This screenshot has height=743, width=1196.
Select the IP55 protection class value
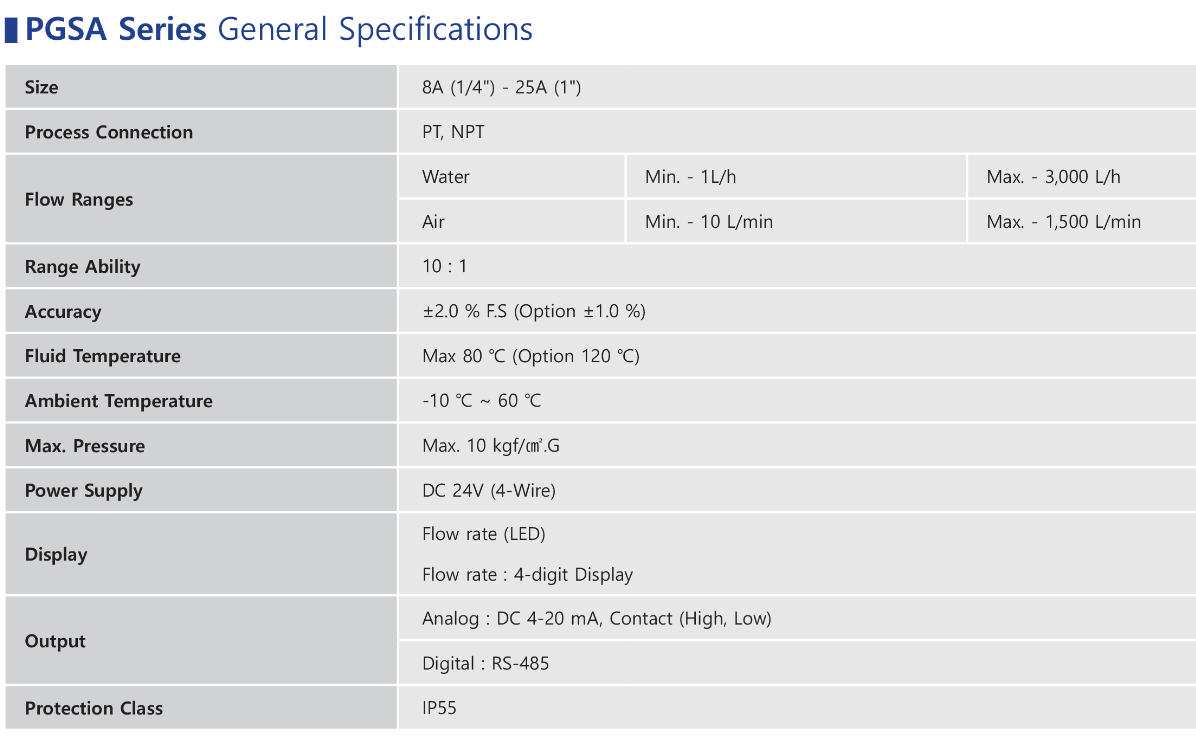point(439,708)
